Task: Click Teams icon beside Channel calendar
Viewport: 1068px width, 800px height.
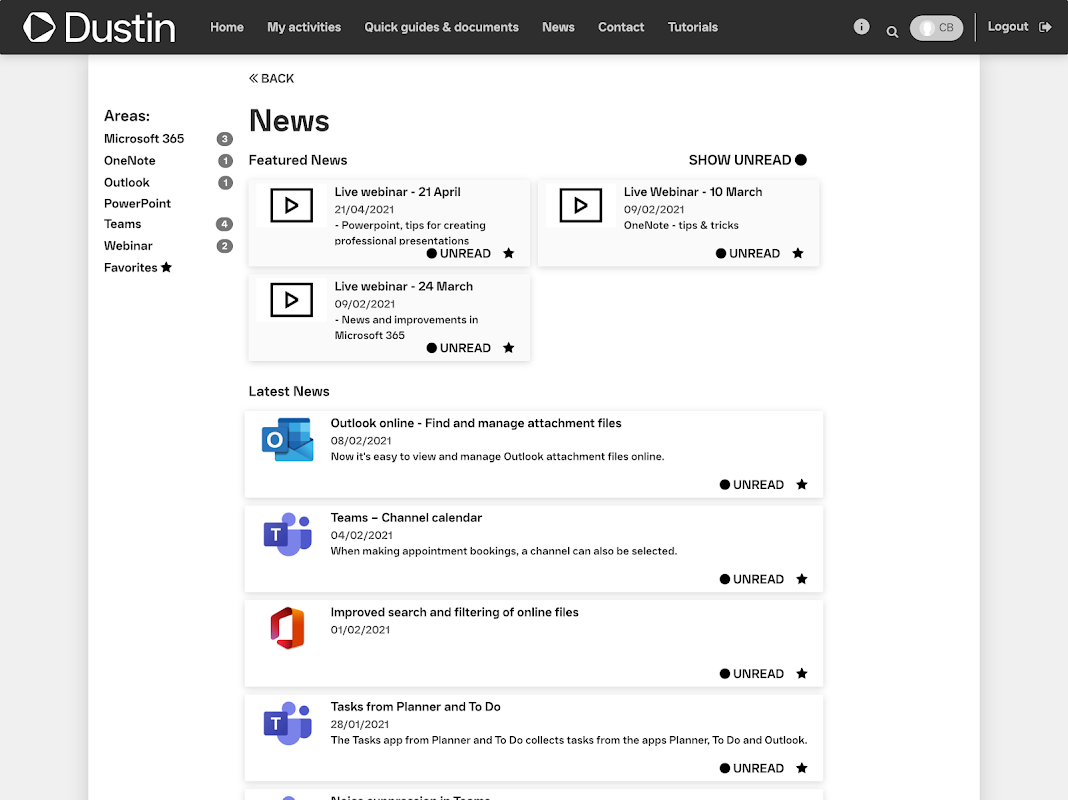Action: pyautogui.click(x=287, y=534)
